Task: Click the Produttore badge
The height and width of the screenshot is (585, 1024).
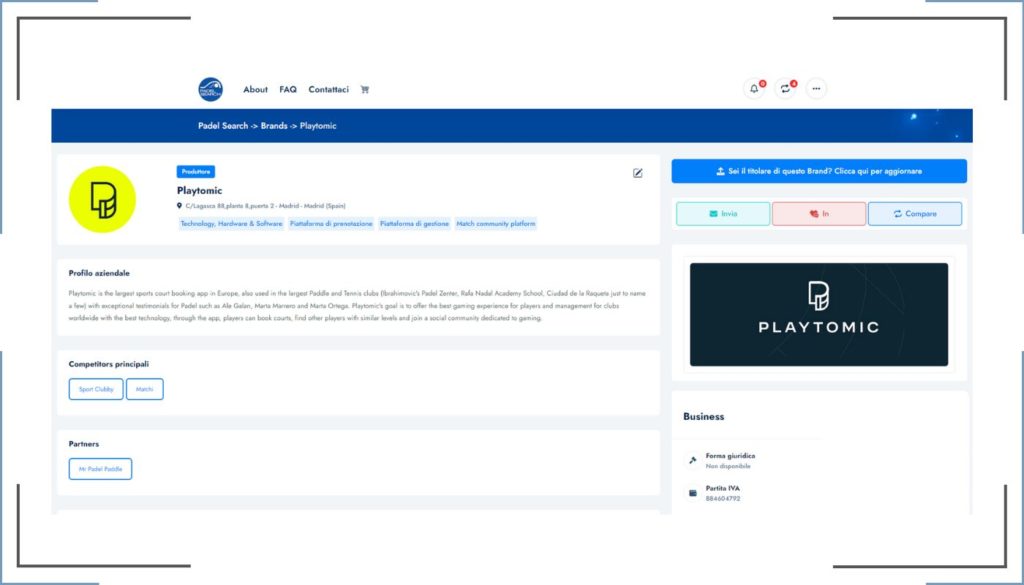Action: click(x=196, y=172)
